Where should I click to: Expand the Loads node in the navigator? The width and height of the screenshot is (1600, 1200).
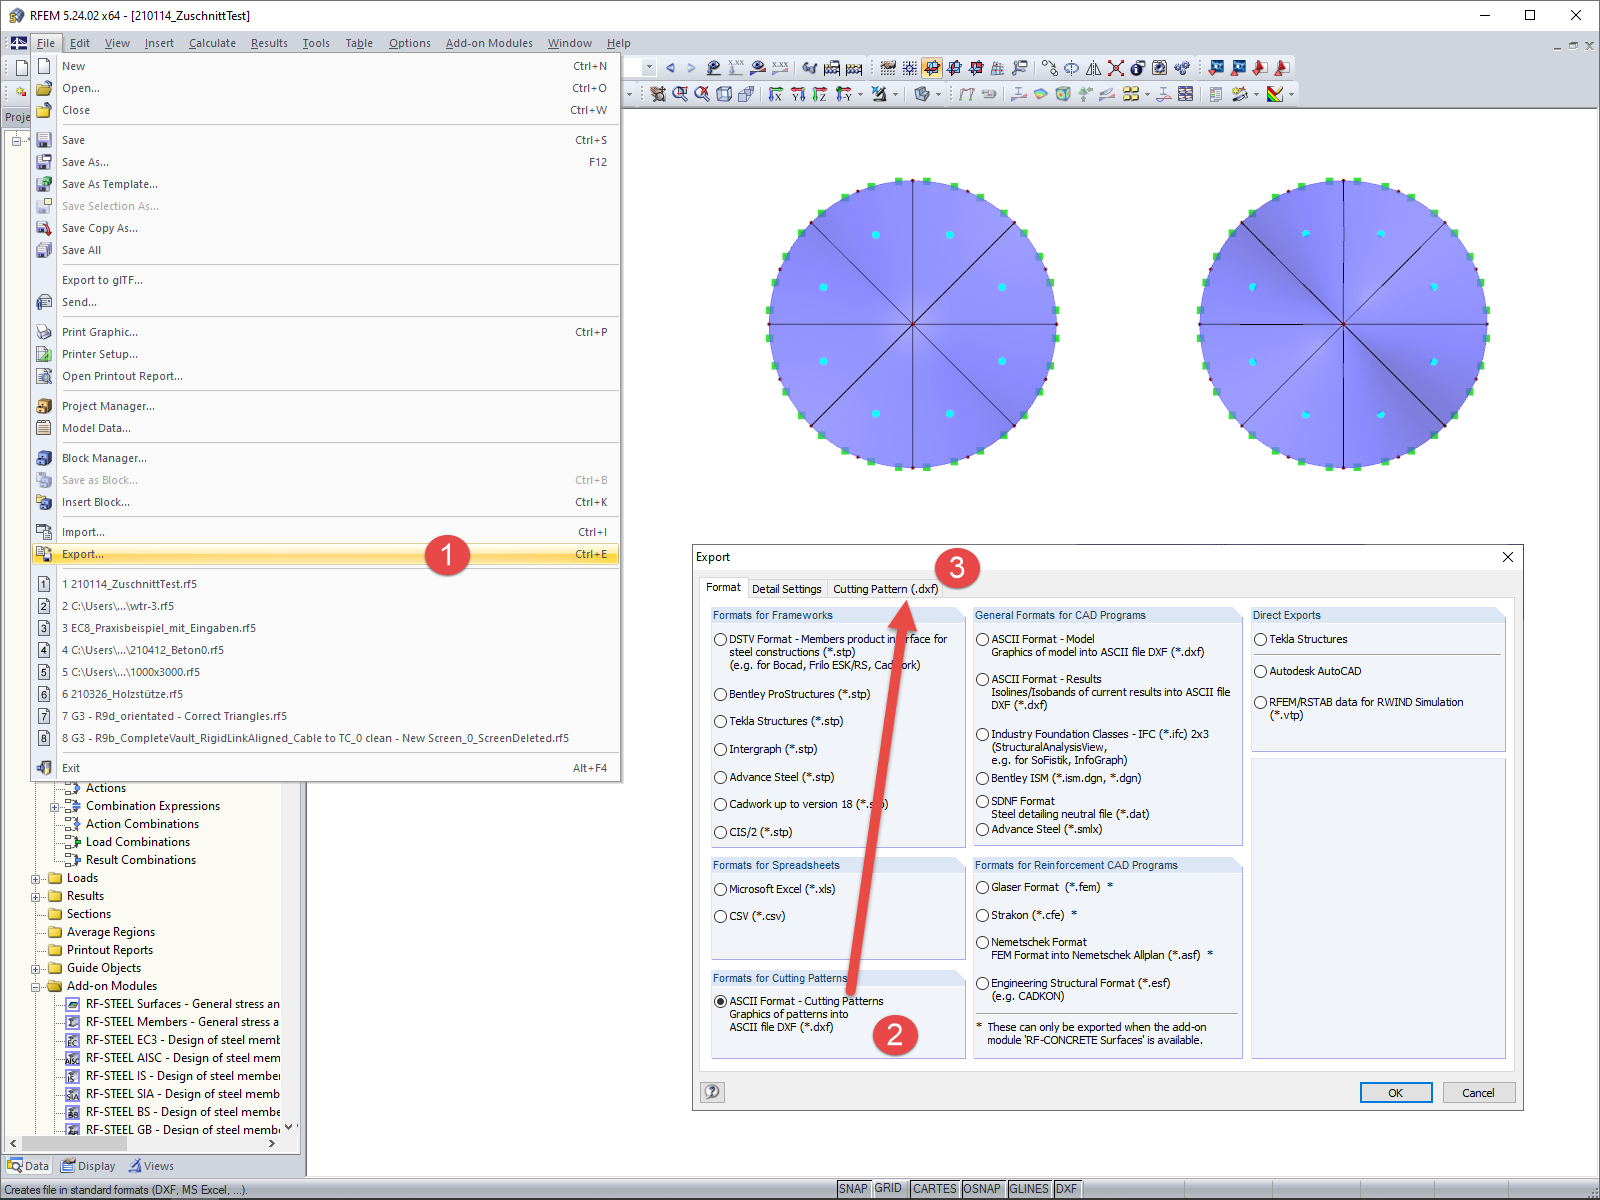tap(35, 878)
